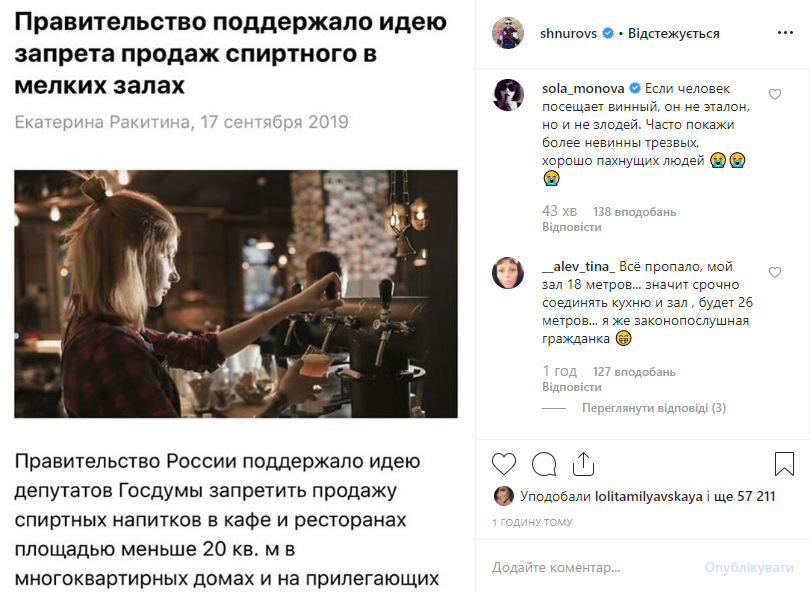Save post with bookmark icon
The height and width of the screenshot is (592, 810).
[784, 463]
